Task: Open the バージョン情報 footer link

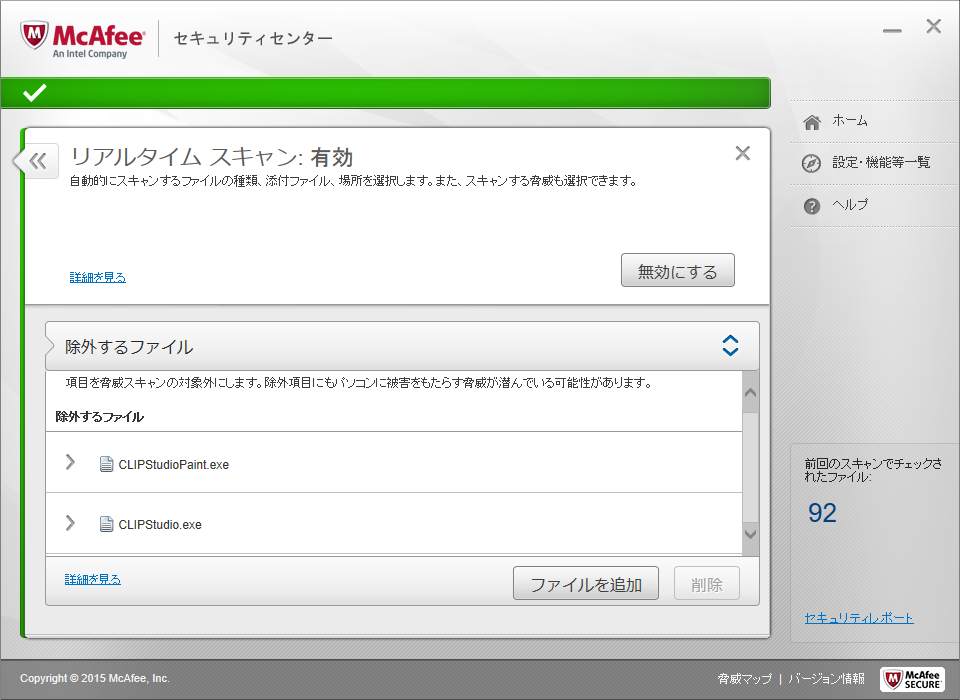Action: click(827, 679)
